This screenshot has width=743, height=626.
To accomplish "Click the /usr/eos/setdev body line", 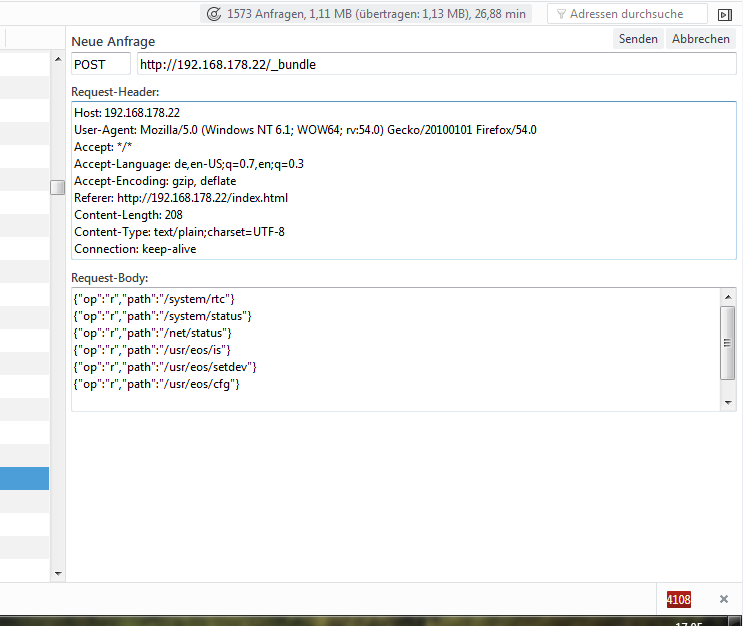I will click(x=165, y=367).
